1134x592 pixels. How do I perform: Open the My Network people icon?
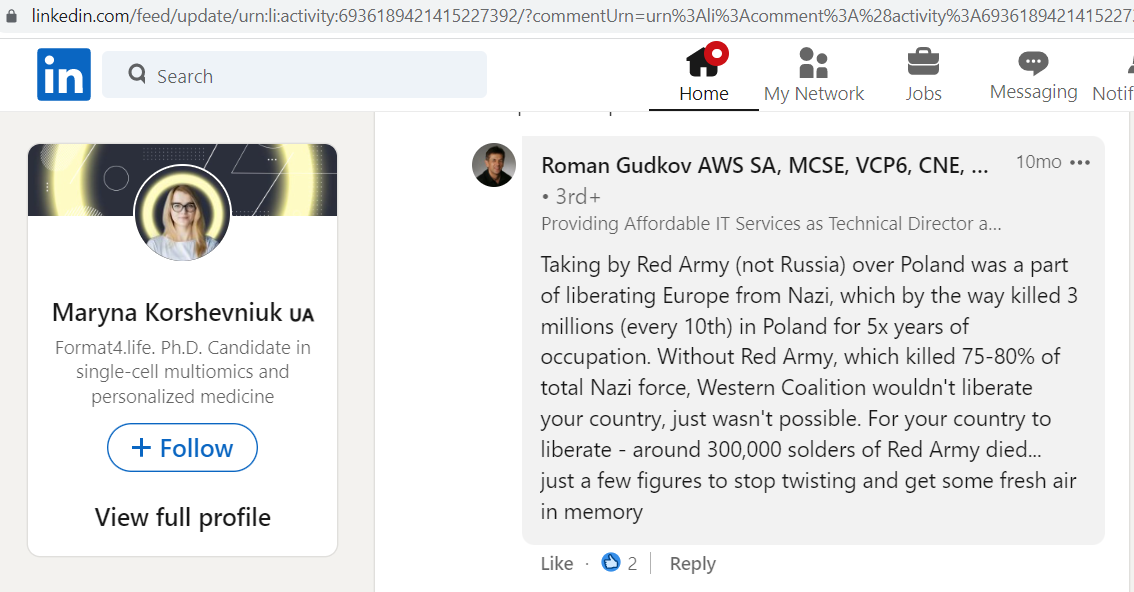(813, 62)
